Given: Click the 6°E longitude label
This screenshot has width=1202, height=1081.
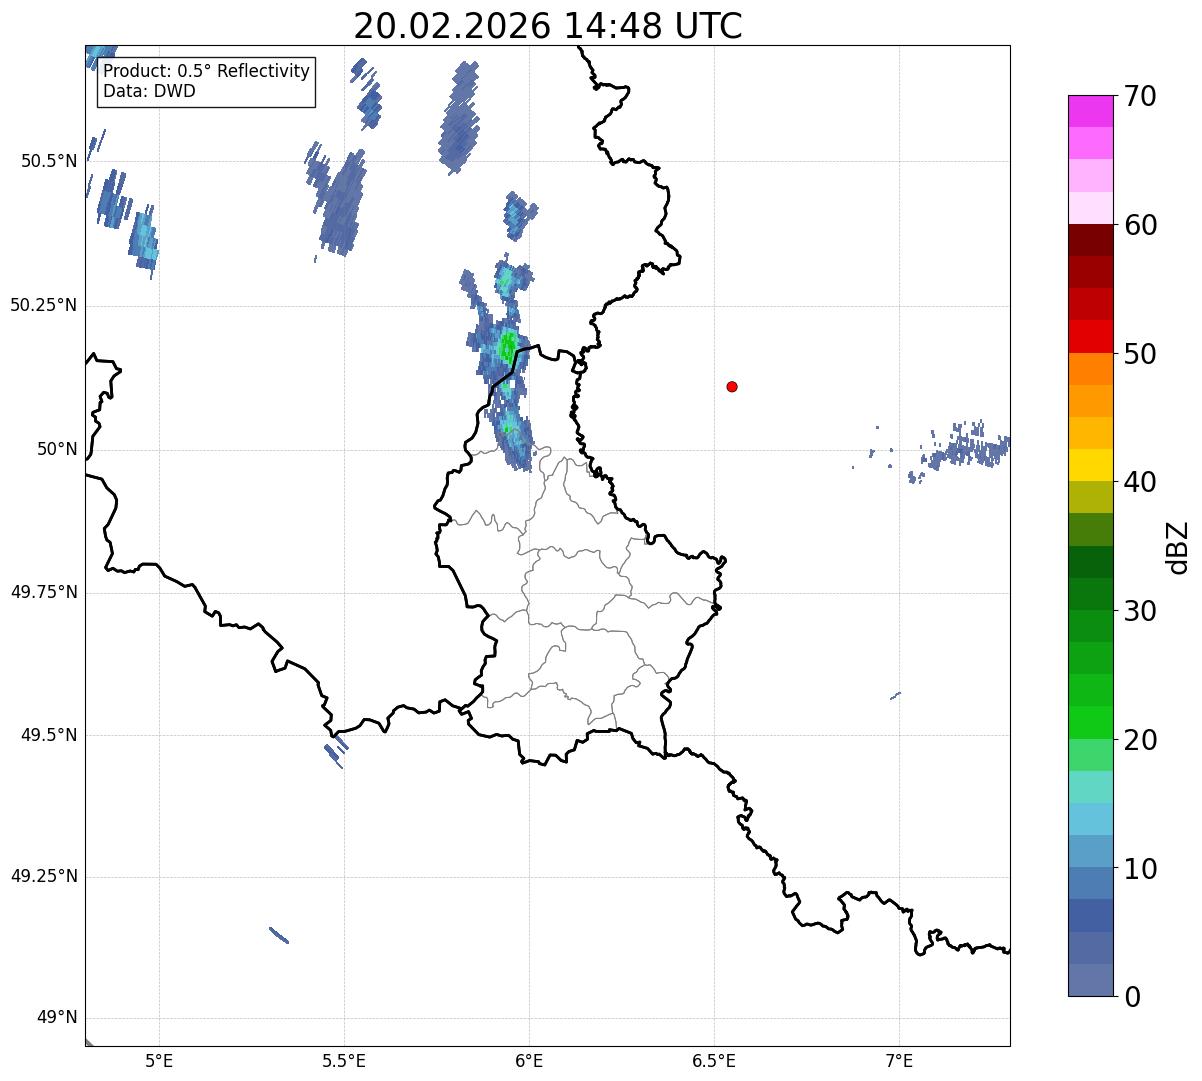Looking at the screenshot, I should 530,1061.
